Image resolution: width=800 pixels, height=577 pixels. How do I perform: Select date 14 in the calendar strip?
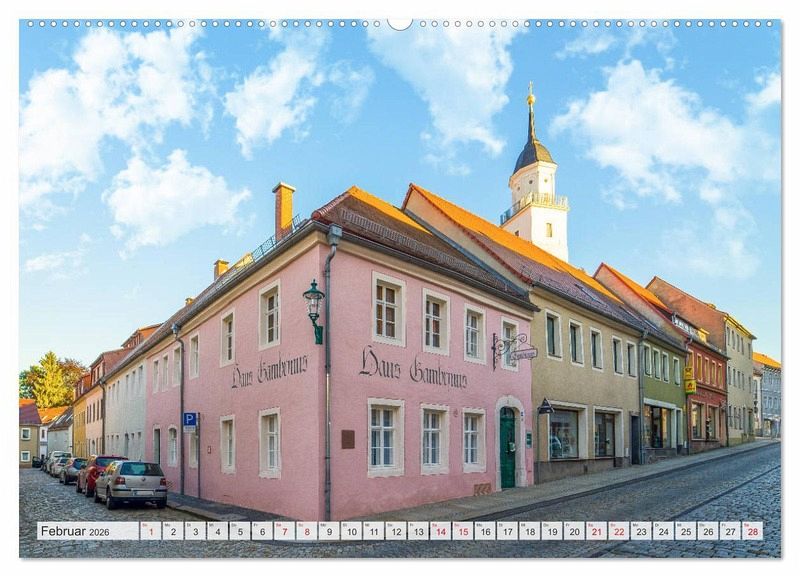440,531
